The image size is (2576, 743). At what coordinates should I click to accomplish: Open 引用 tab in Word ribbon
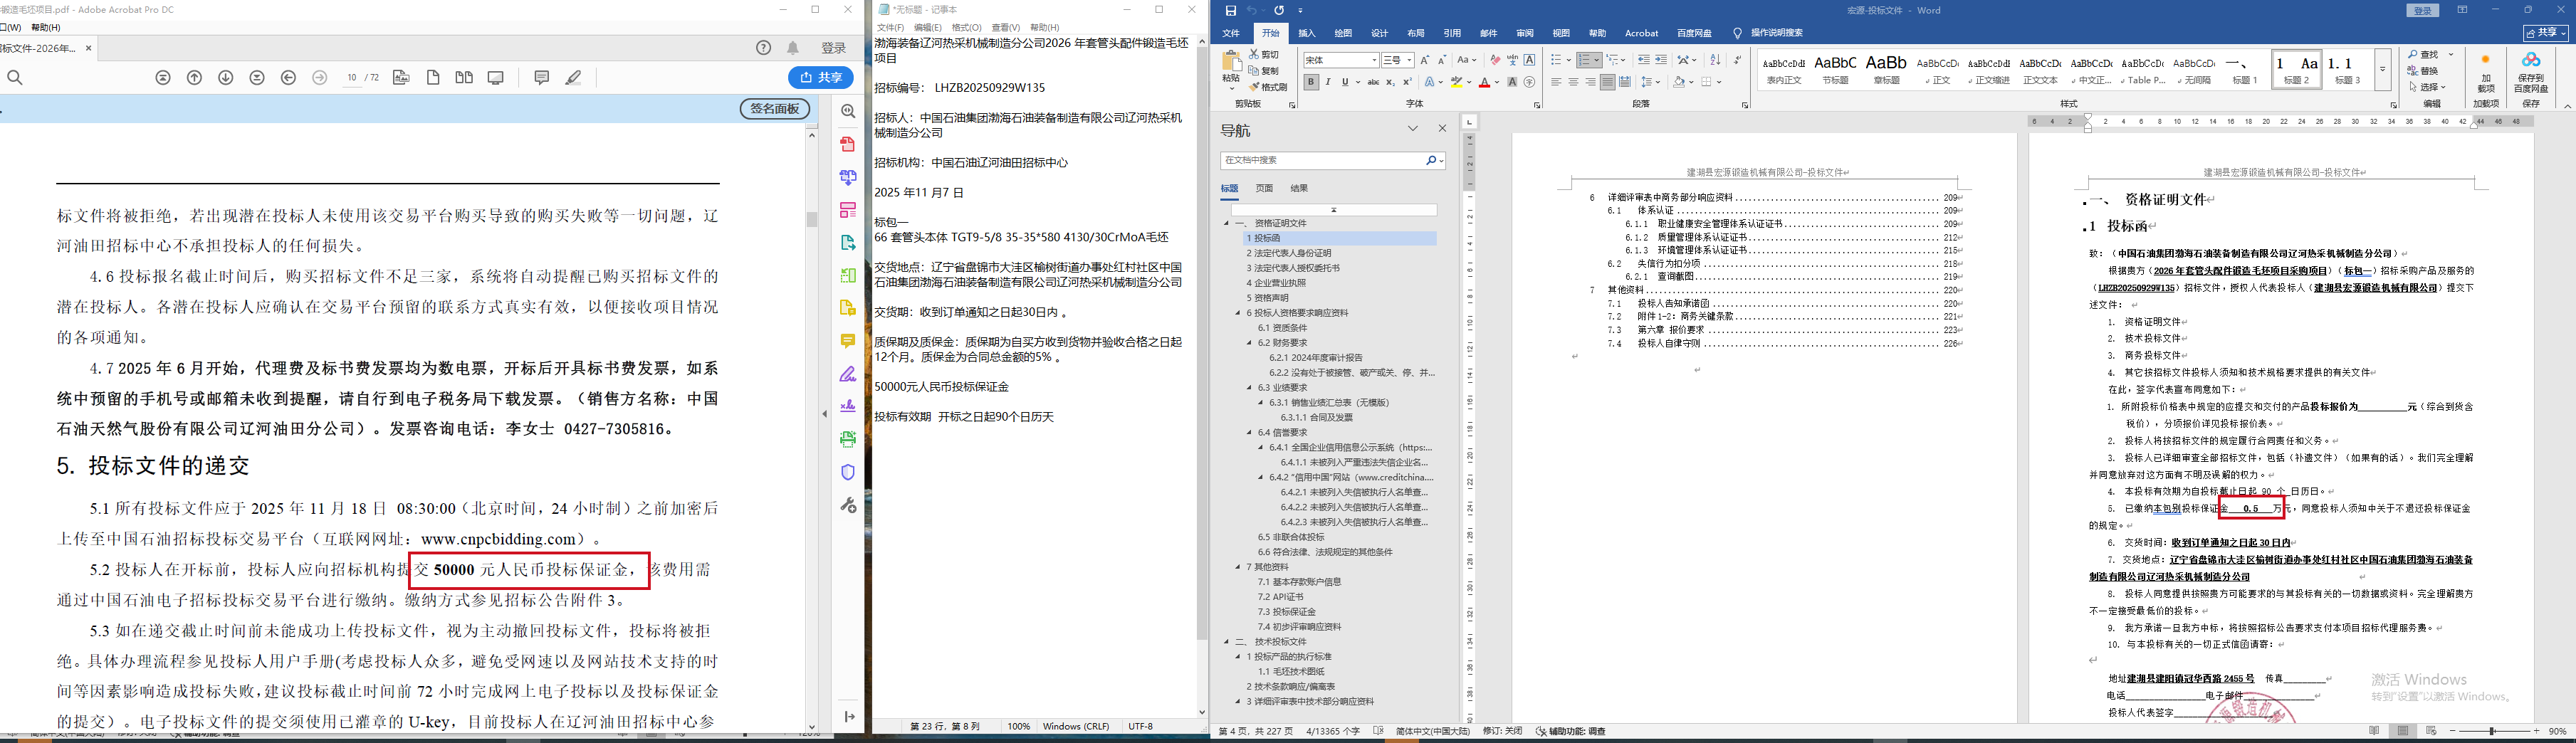[1452, 33]
